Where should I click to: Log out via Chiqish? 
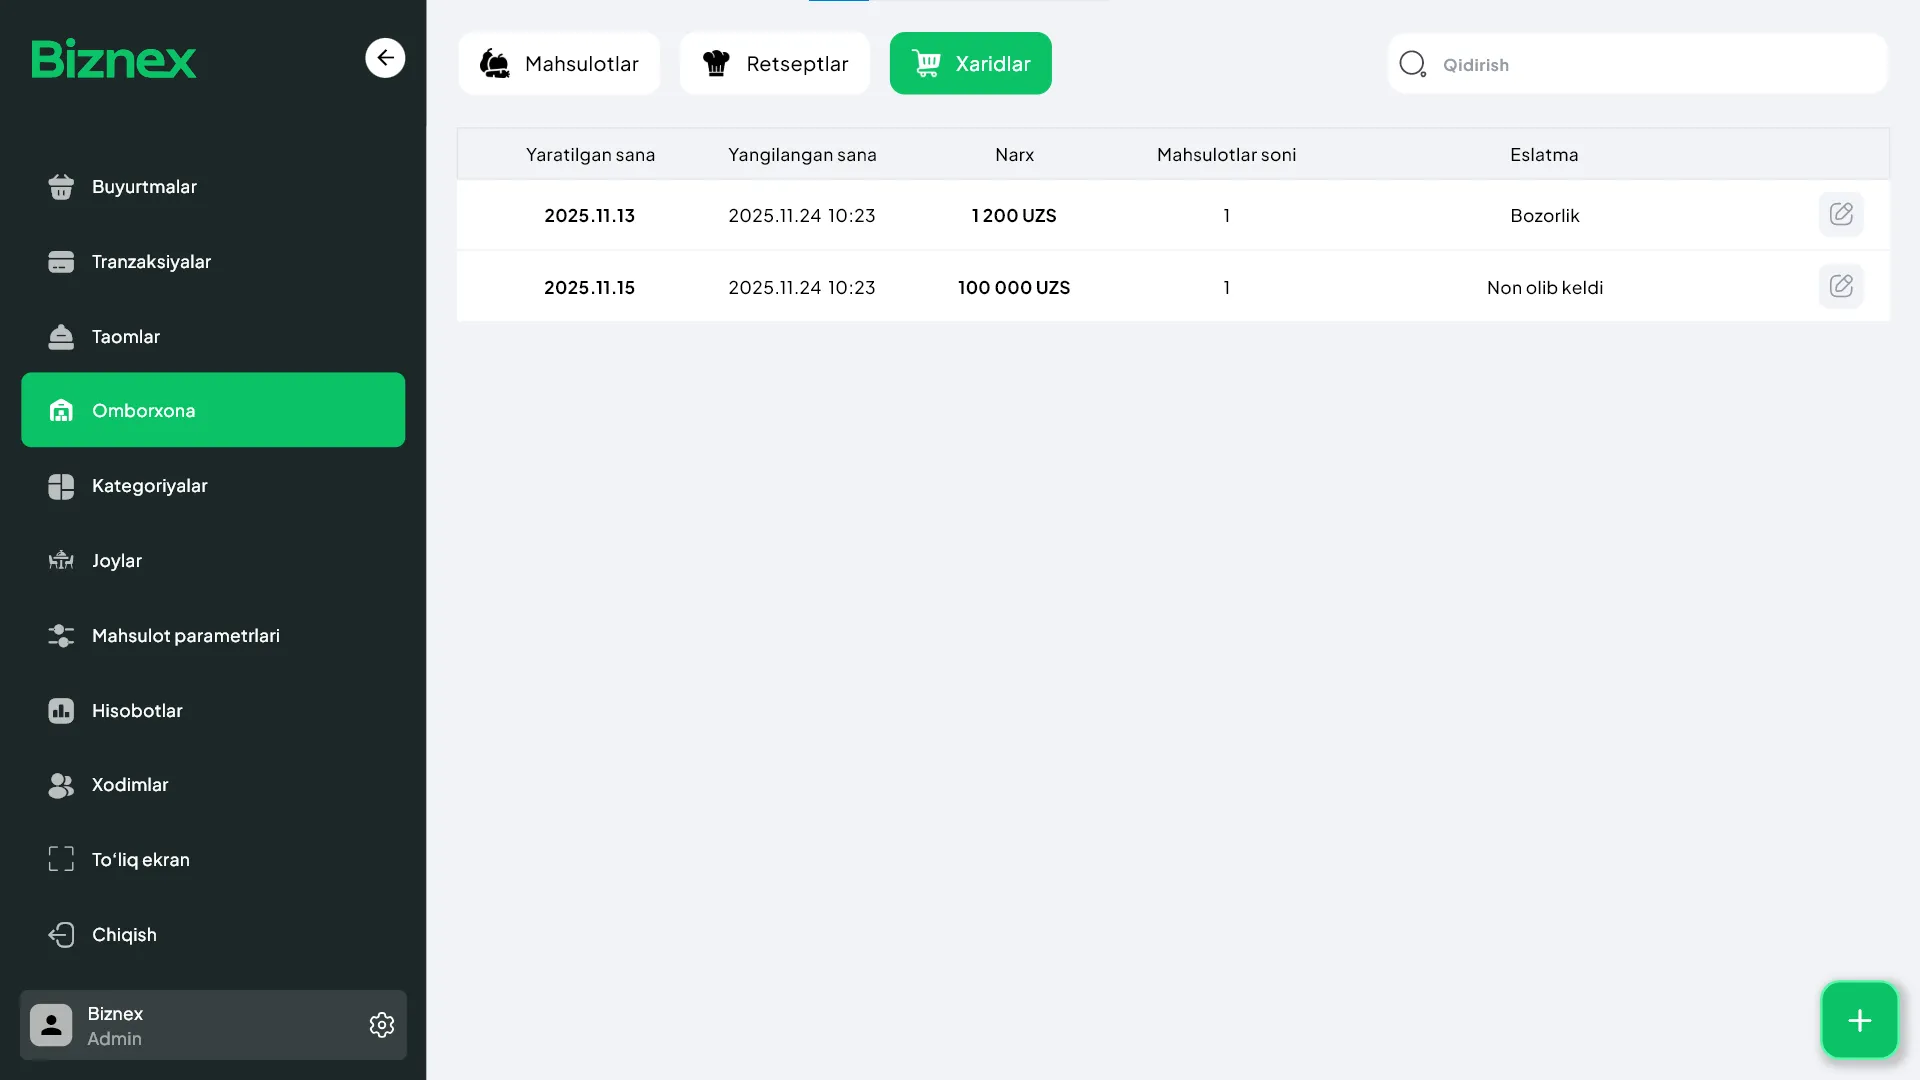click(124, 935)
